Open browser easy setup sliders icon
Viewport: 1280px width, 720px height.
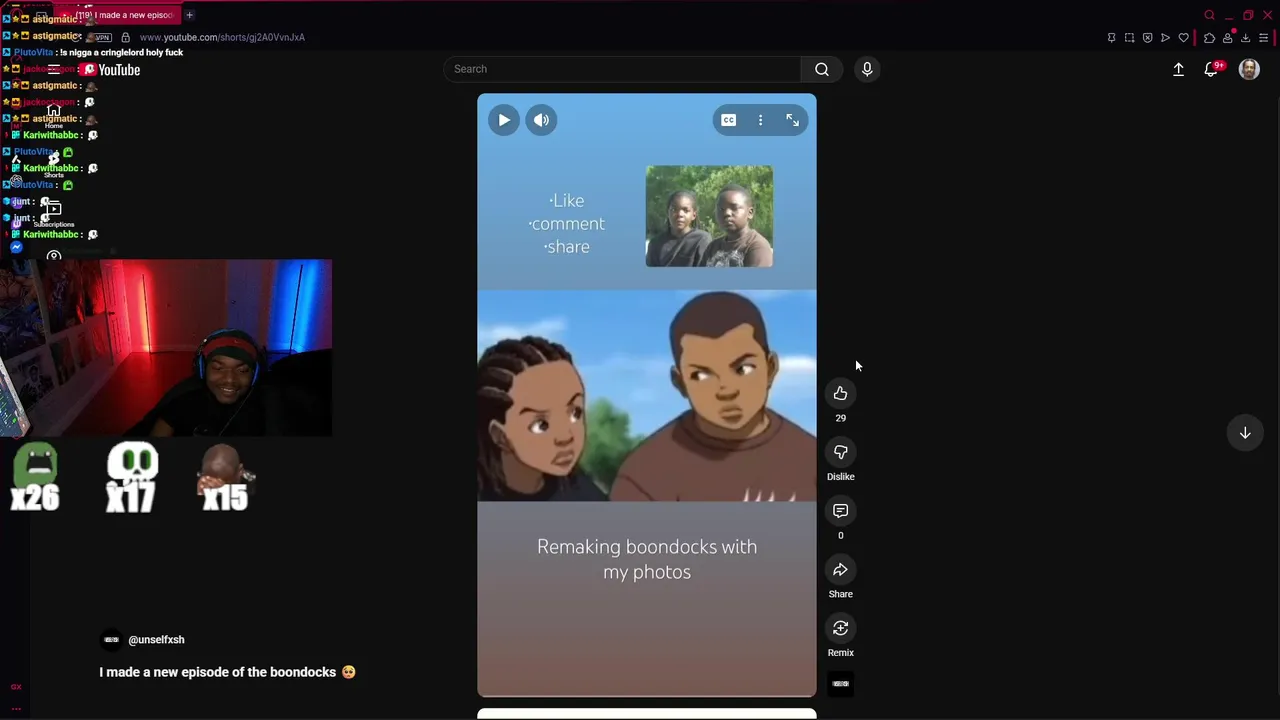[1263, 38]
